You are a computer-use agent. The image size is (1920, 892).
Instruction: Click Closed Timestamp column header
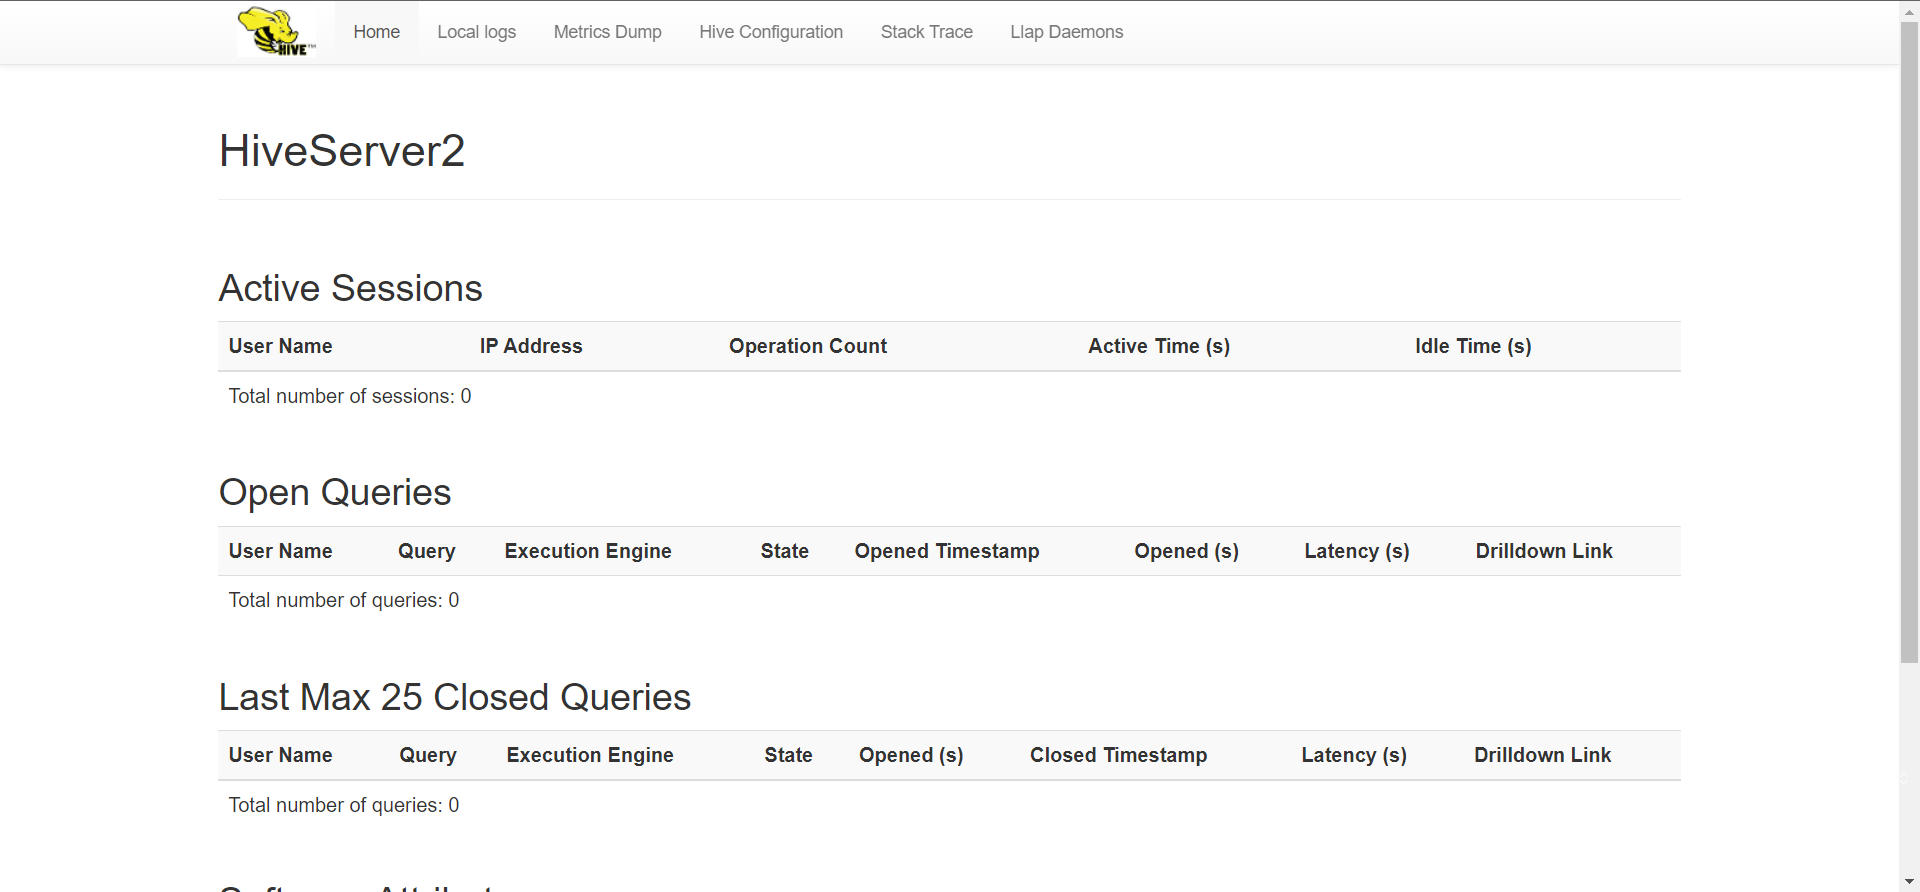coord(1119,755)
